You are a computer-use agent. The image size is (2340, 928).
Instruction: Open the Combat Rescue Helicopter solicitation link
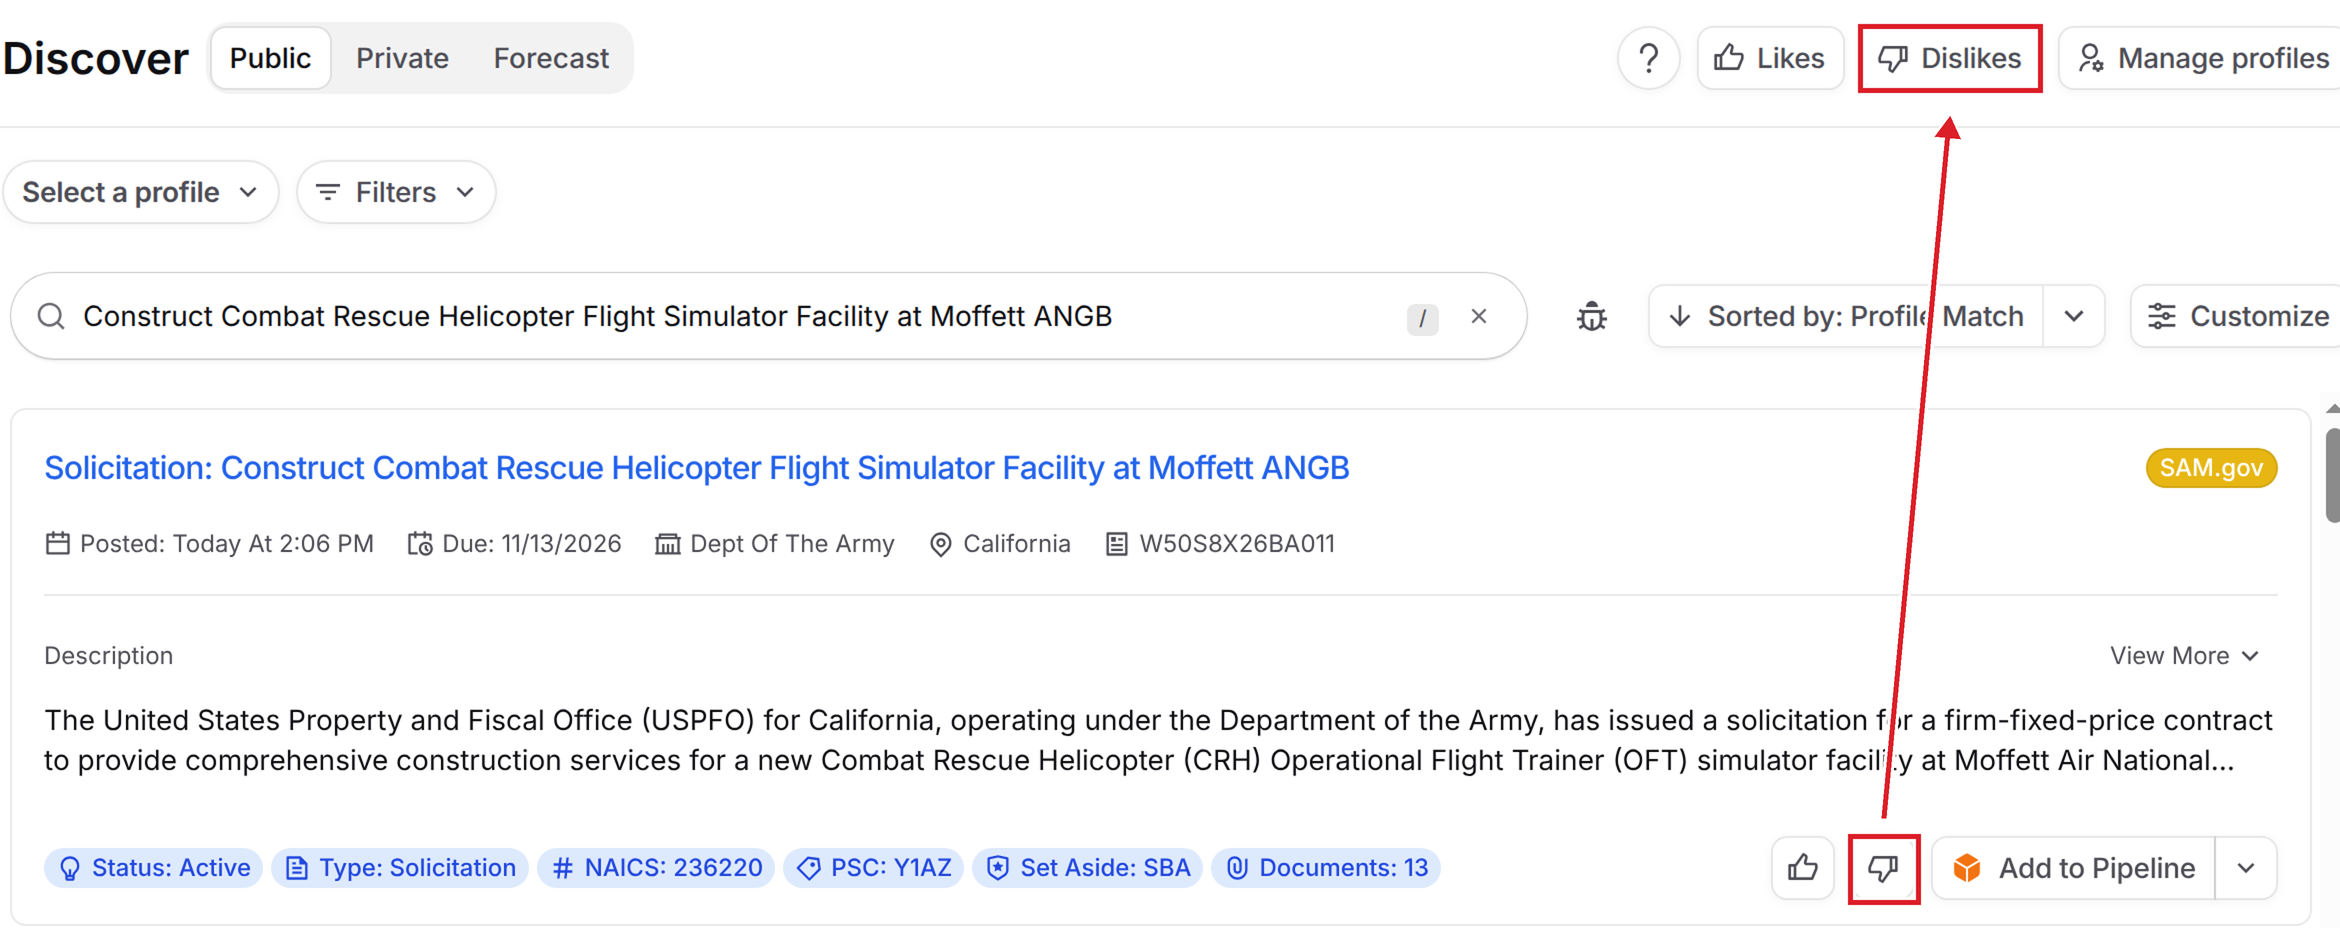pos(697,468)
